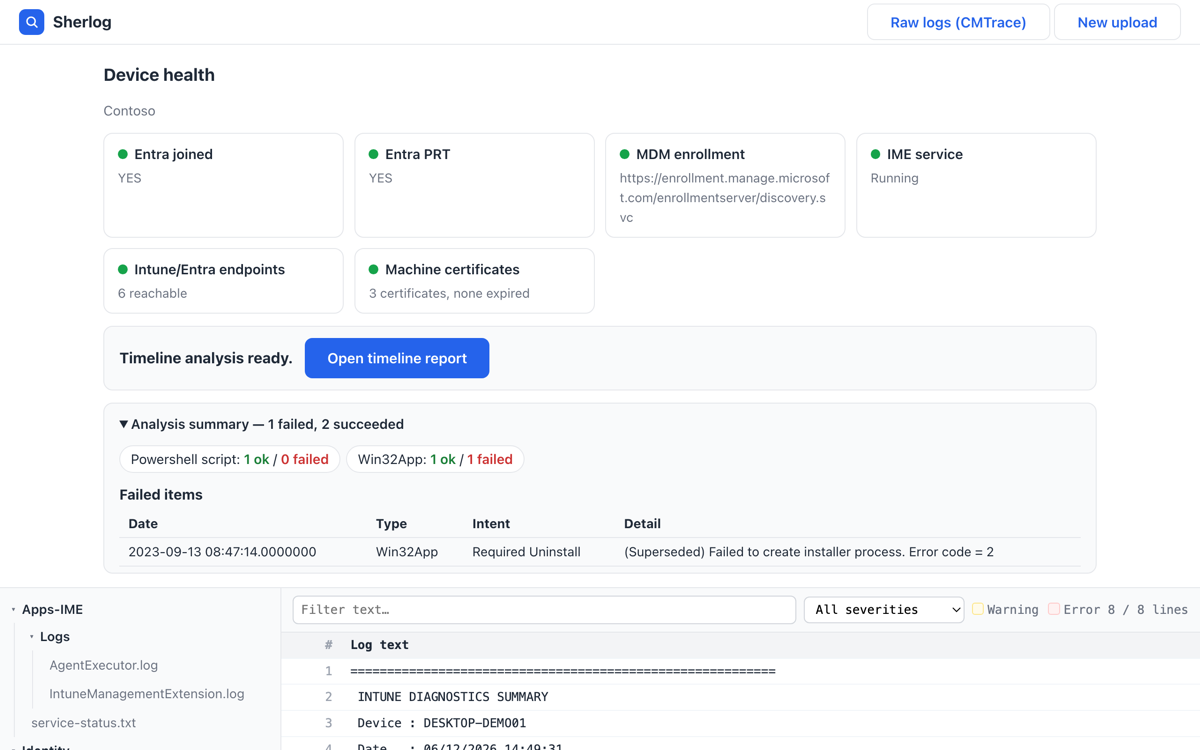The width and height of the screenshot is (1200, 750).
Task: Toggle the Error severity checkbox
Action: 1054,608
